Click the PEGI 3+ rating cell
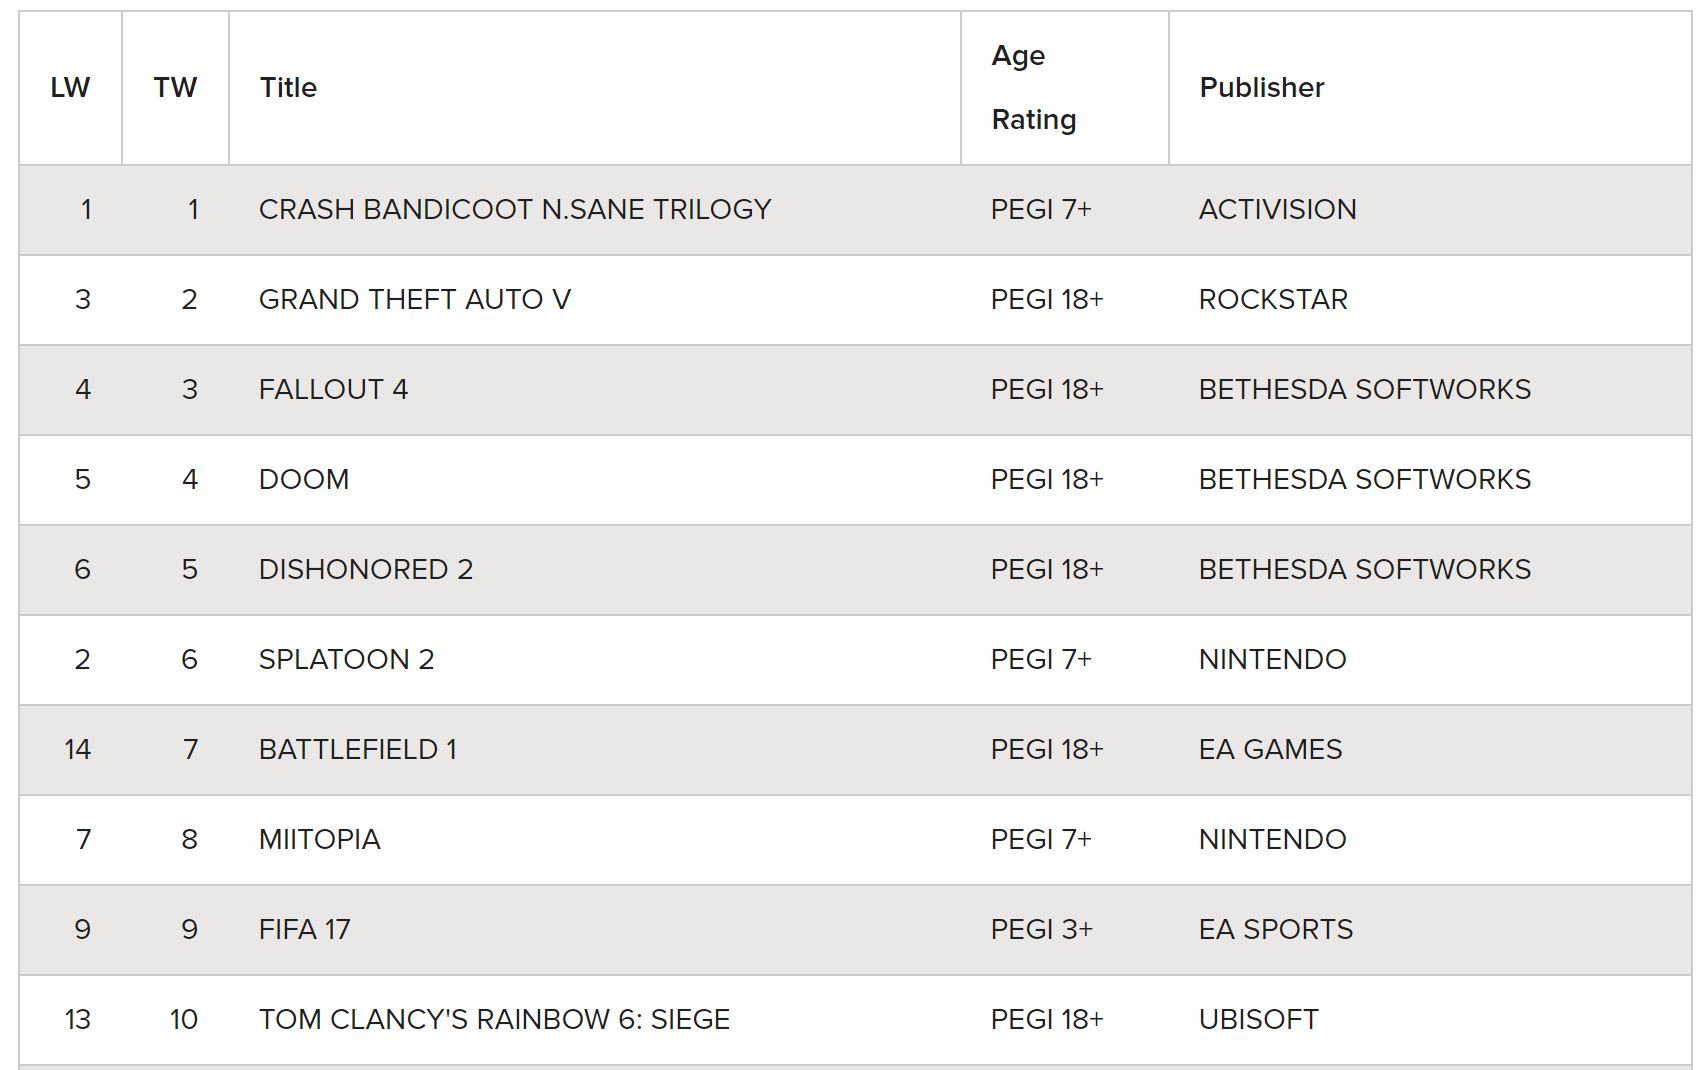The height and width of the screenshot is (1070, 1705). (1065, 930)
